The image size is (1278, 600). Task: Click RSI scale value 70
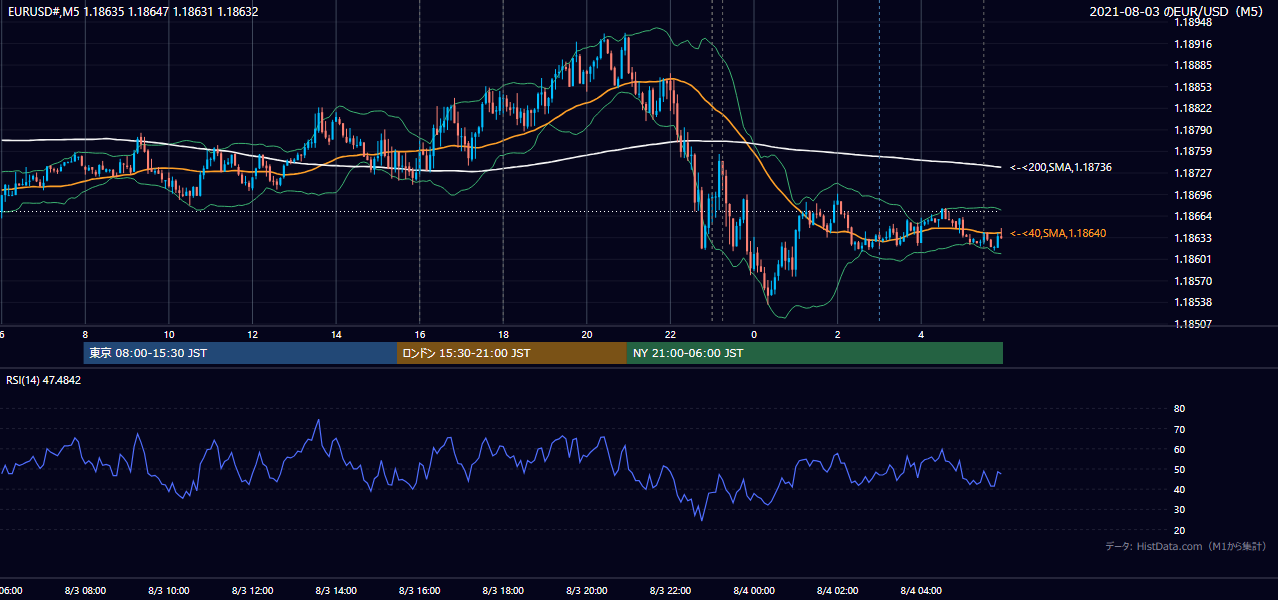coord(1179,429)
